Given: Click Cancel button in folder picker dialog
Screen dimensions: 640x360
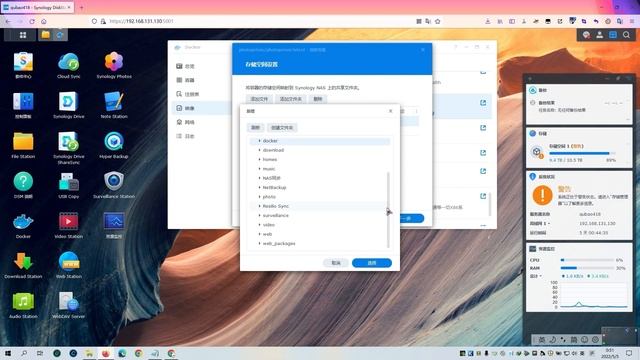Looking at the screenshot, I should 336,263.
